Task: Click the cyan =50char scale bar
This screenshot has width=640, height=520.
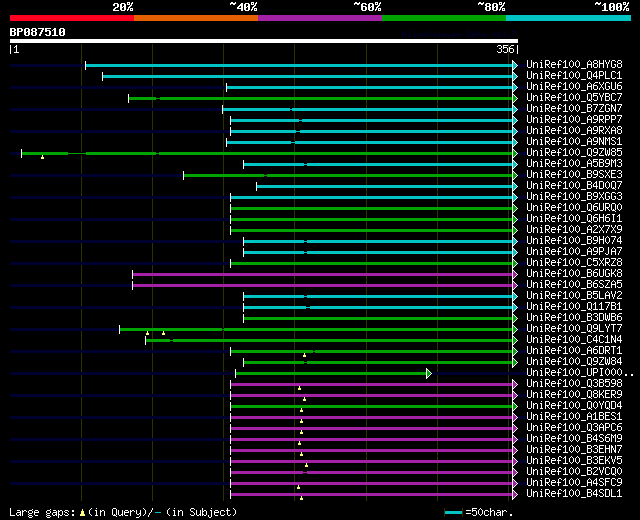Action: pos(453,512)
